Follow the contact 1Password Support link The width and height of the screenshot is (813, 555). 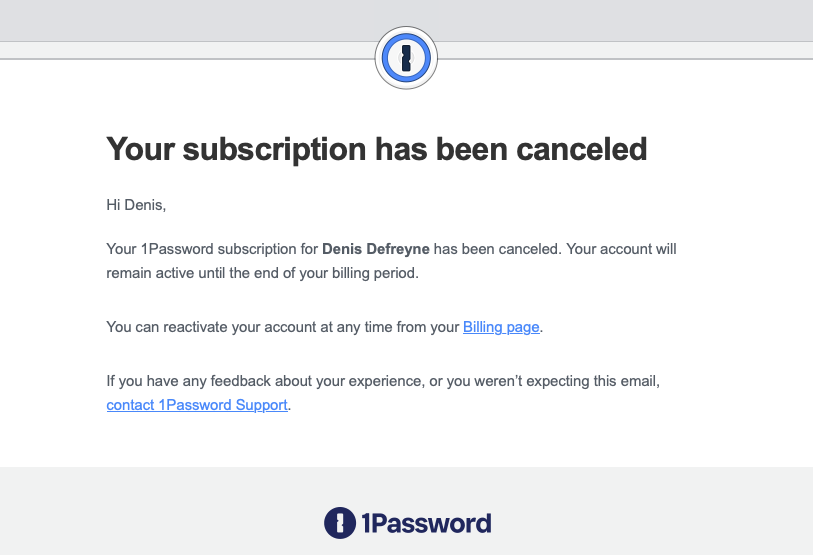pyautogui.click(x=197, y=405)
